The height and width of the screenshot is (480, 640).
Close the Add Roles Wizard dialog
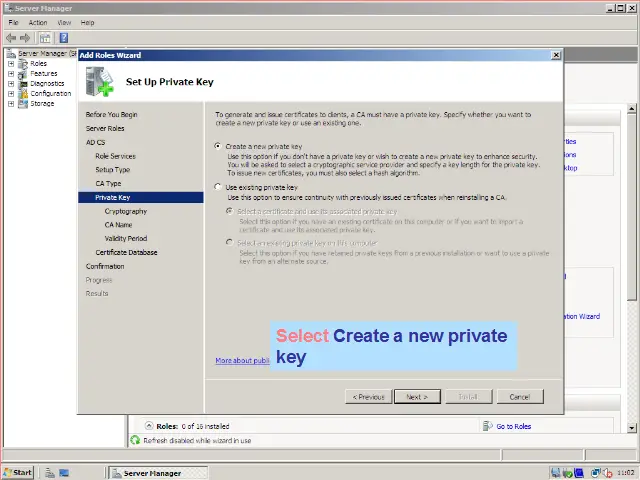[x=556, y=55]
